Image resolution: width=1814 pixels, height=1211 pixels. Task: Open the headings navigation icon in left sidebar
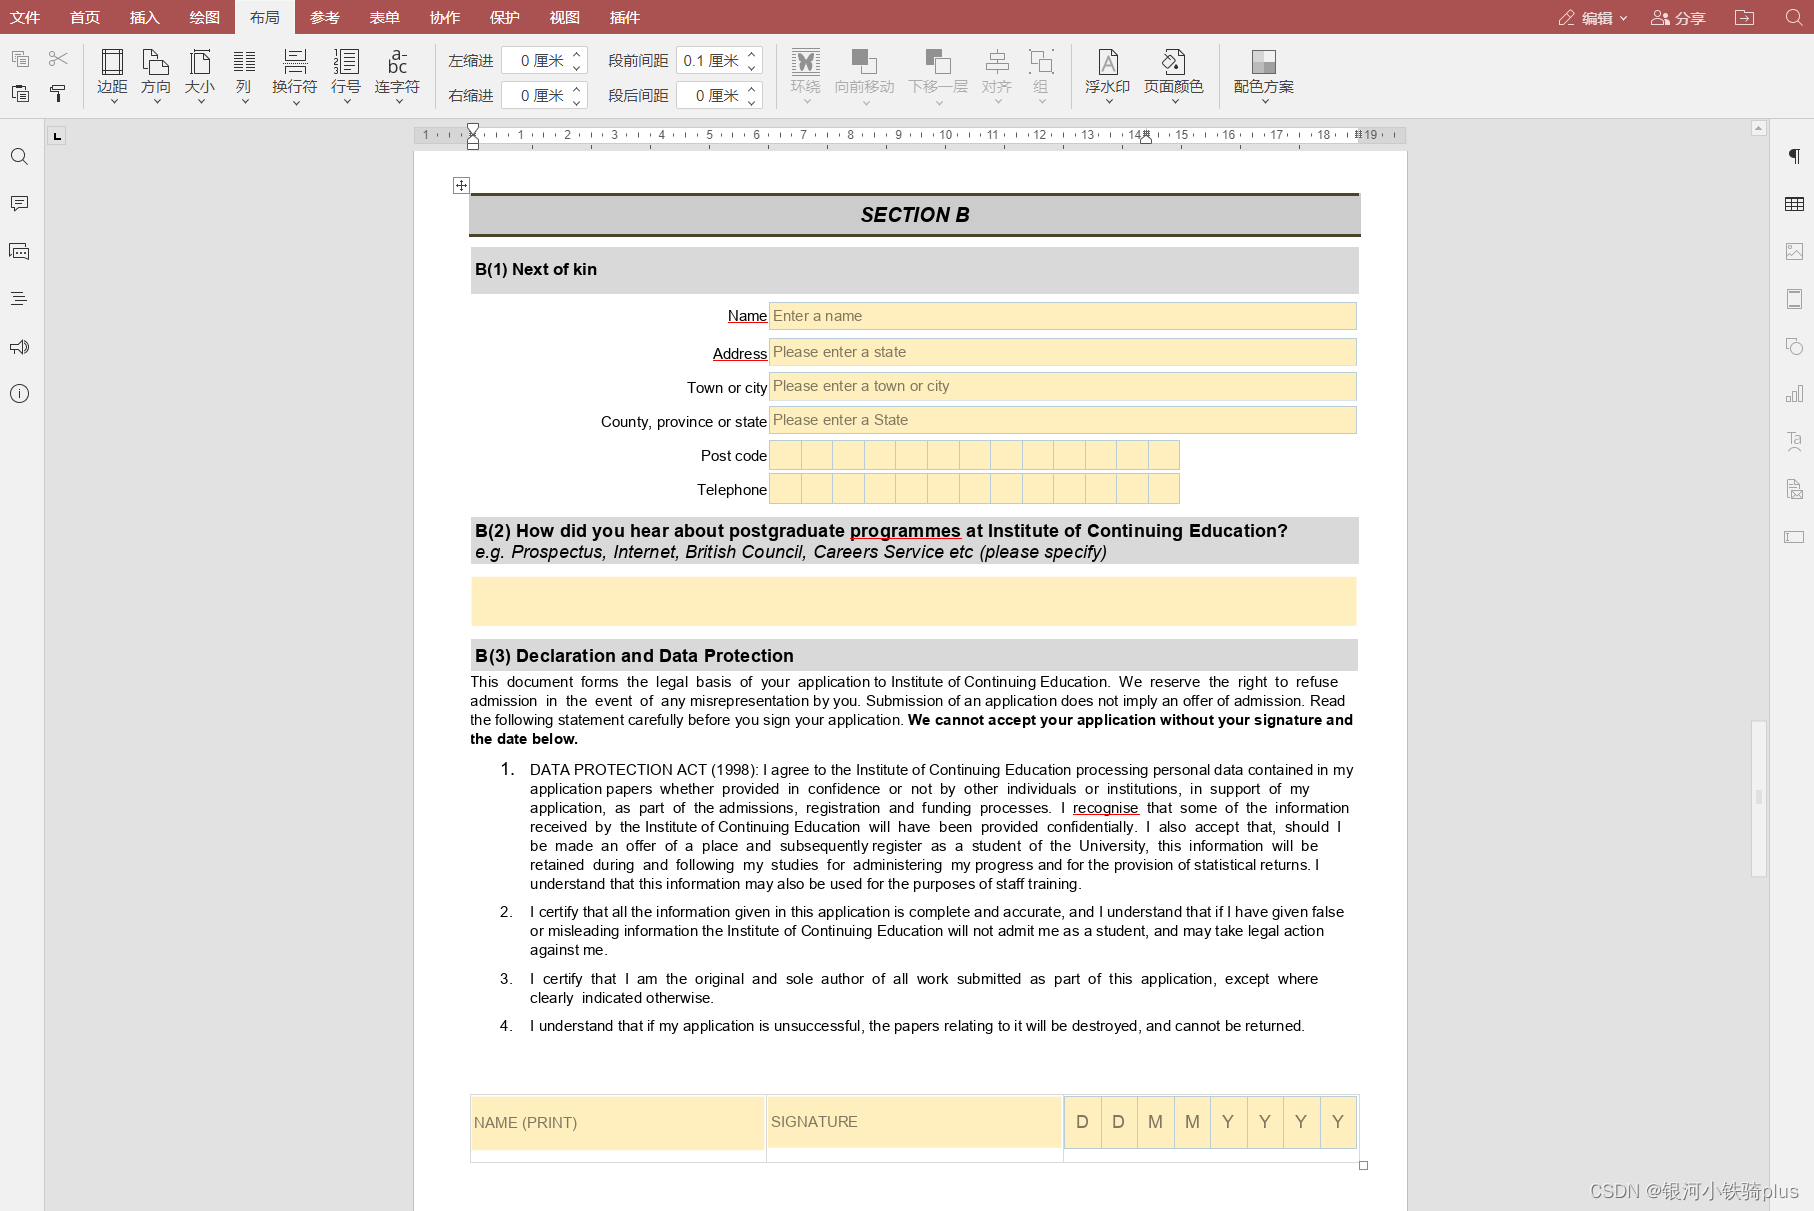pyautogui.click(x=19, y=299)
